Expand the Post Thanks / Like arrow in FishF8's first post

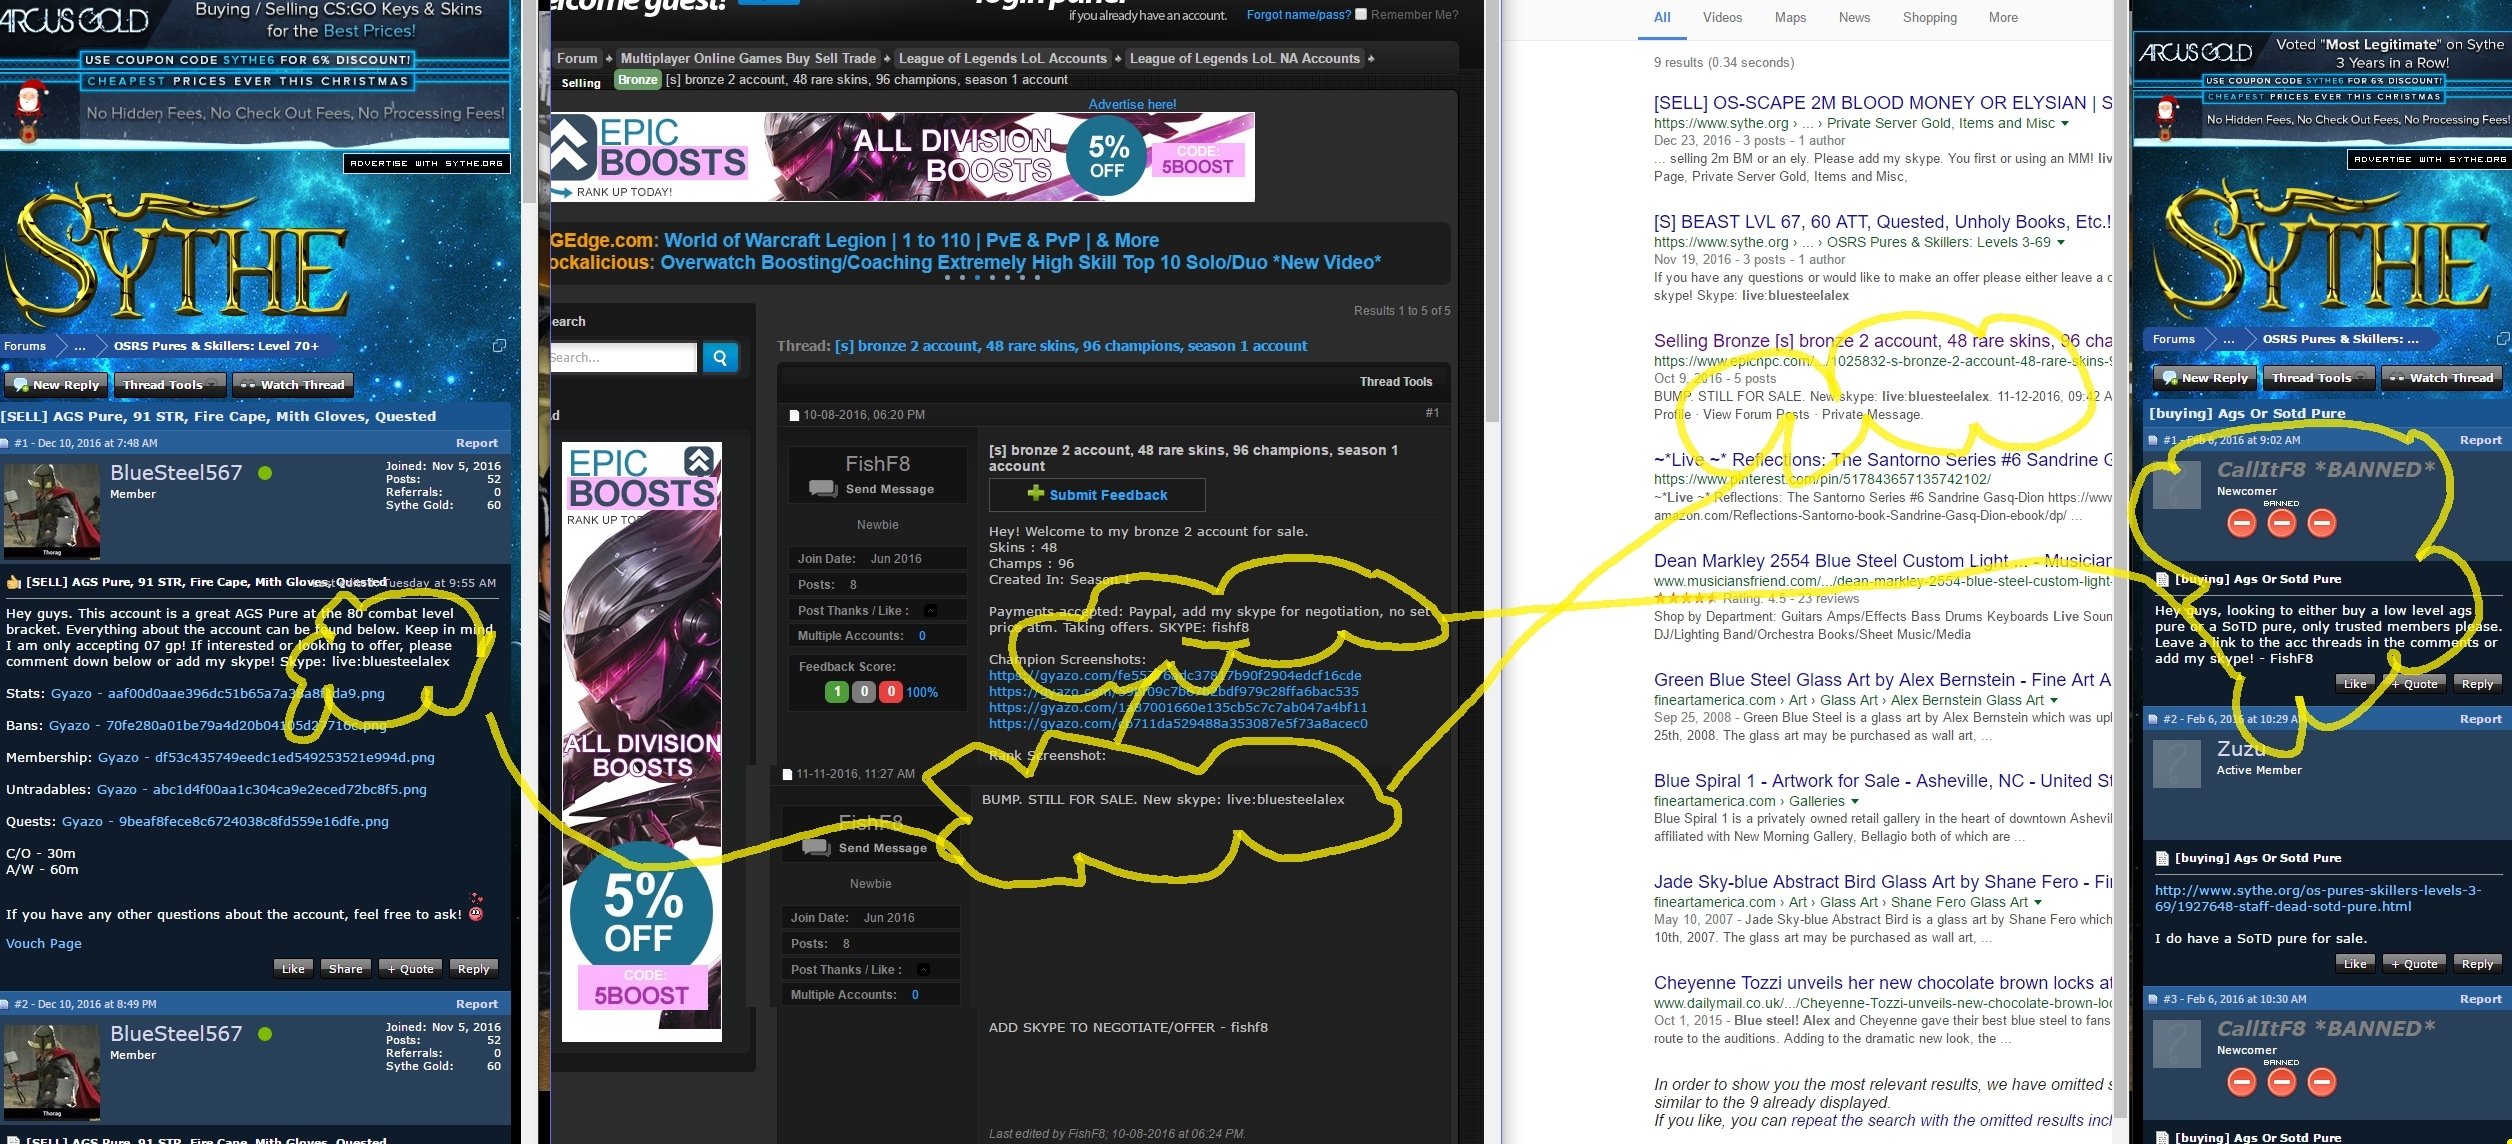930,610
